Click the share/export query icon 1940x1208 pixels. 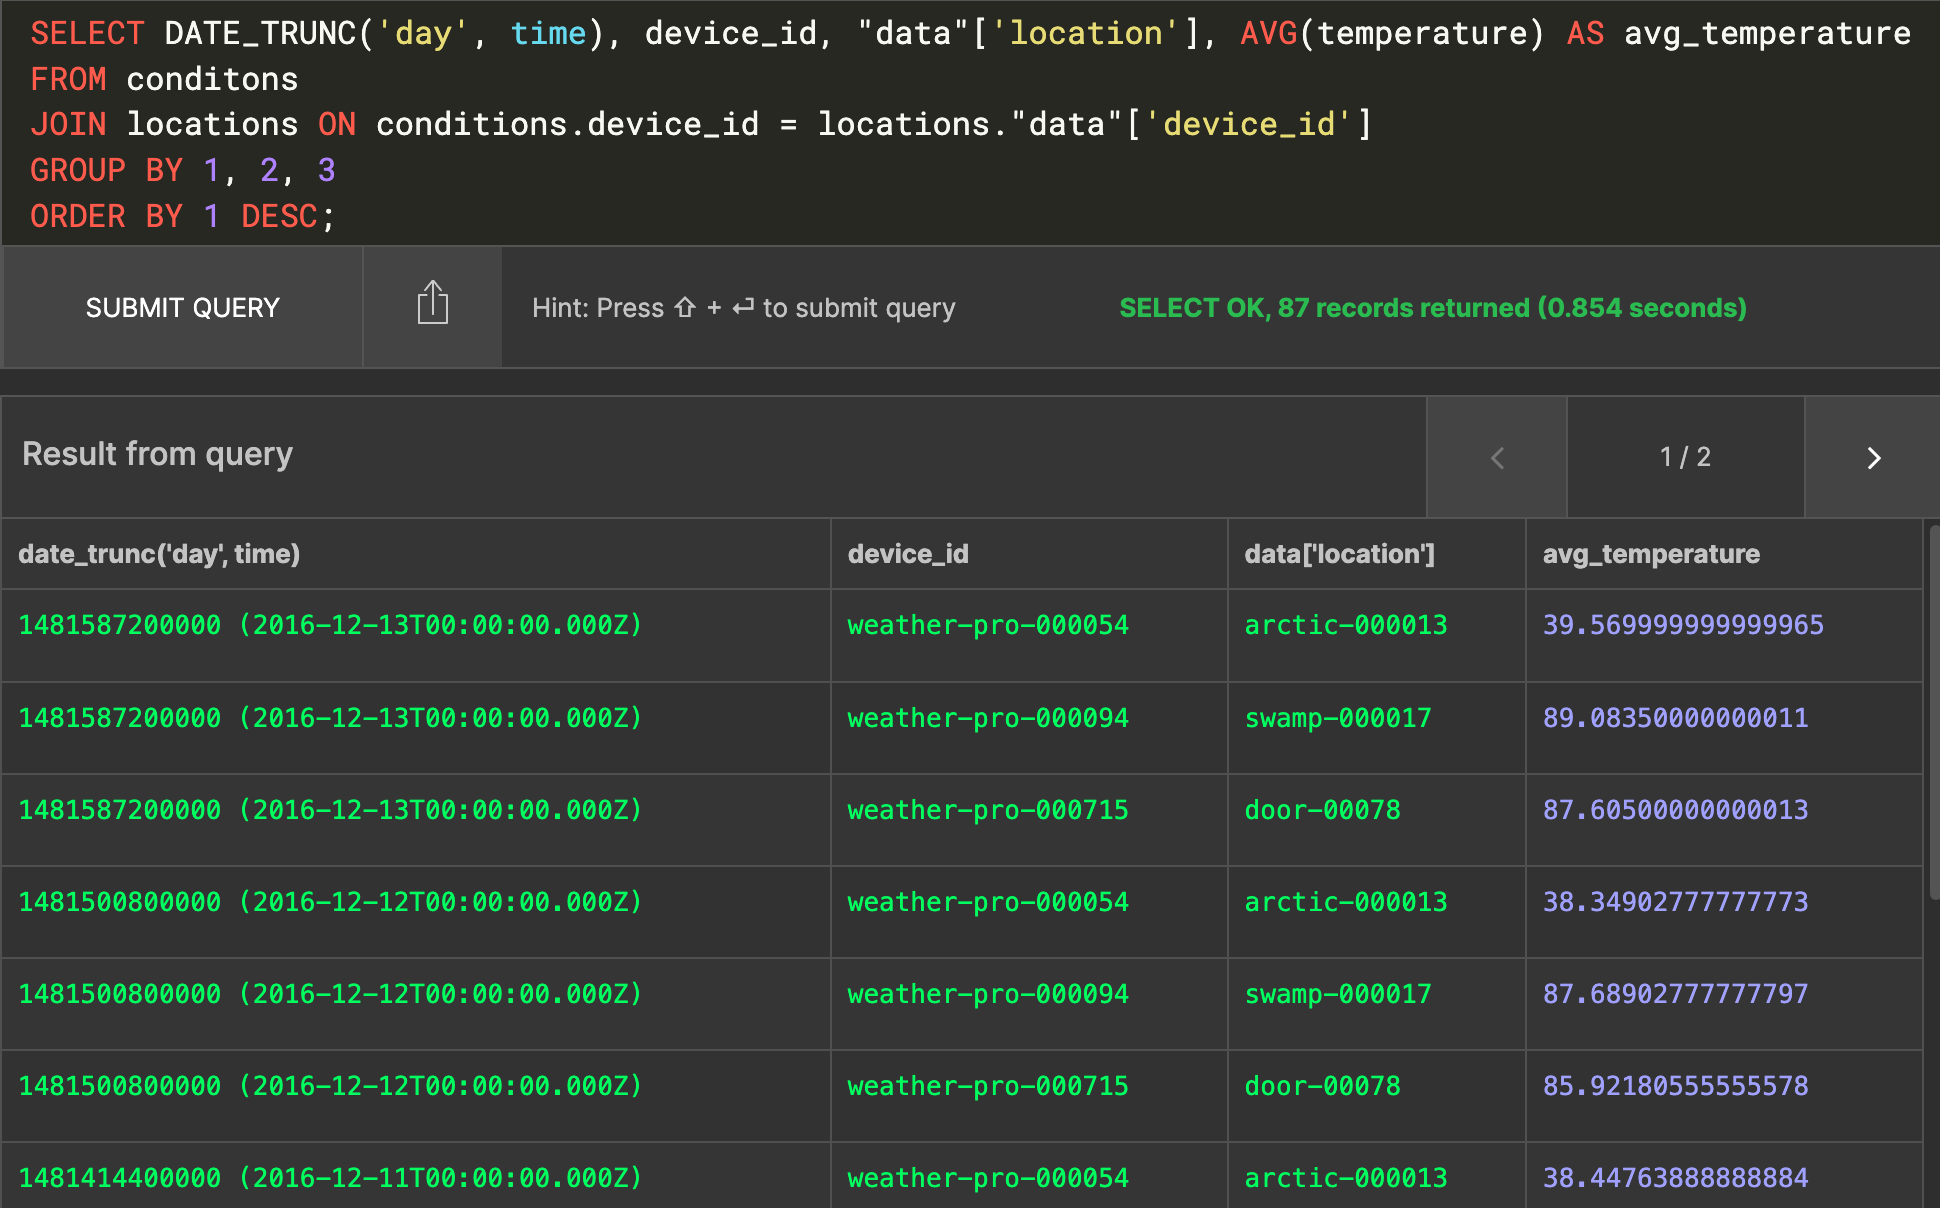click(x=432, y=304)
